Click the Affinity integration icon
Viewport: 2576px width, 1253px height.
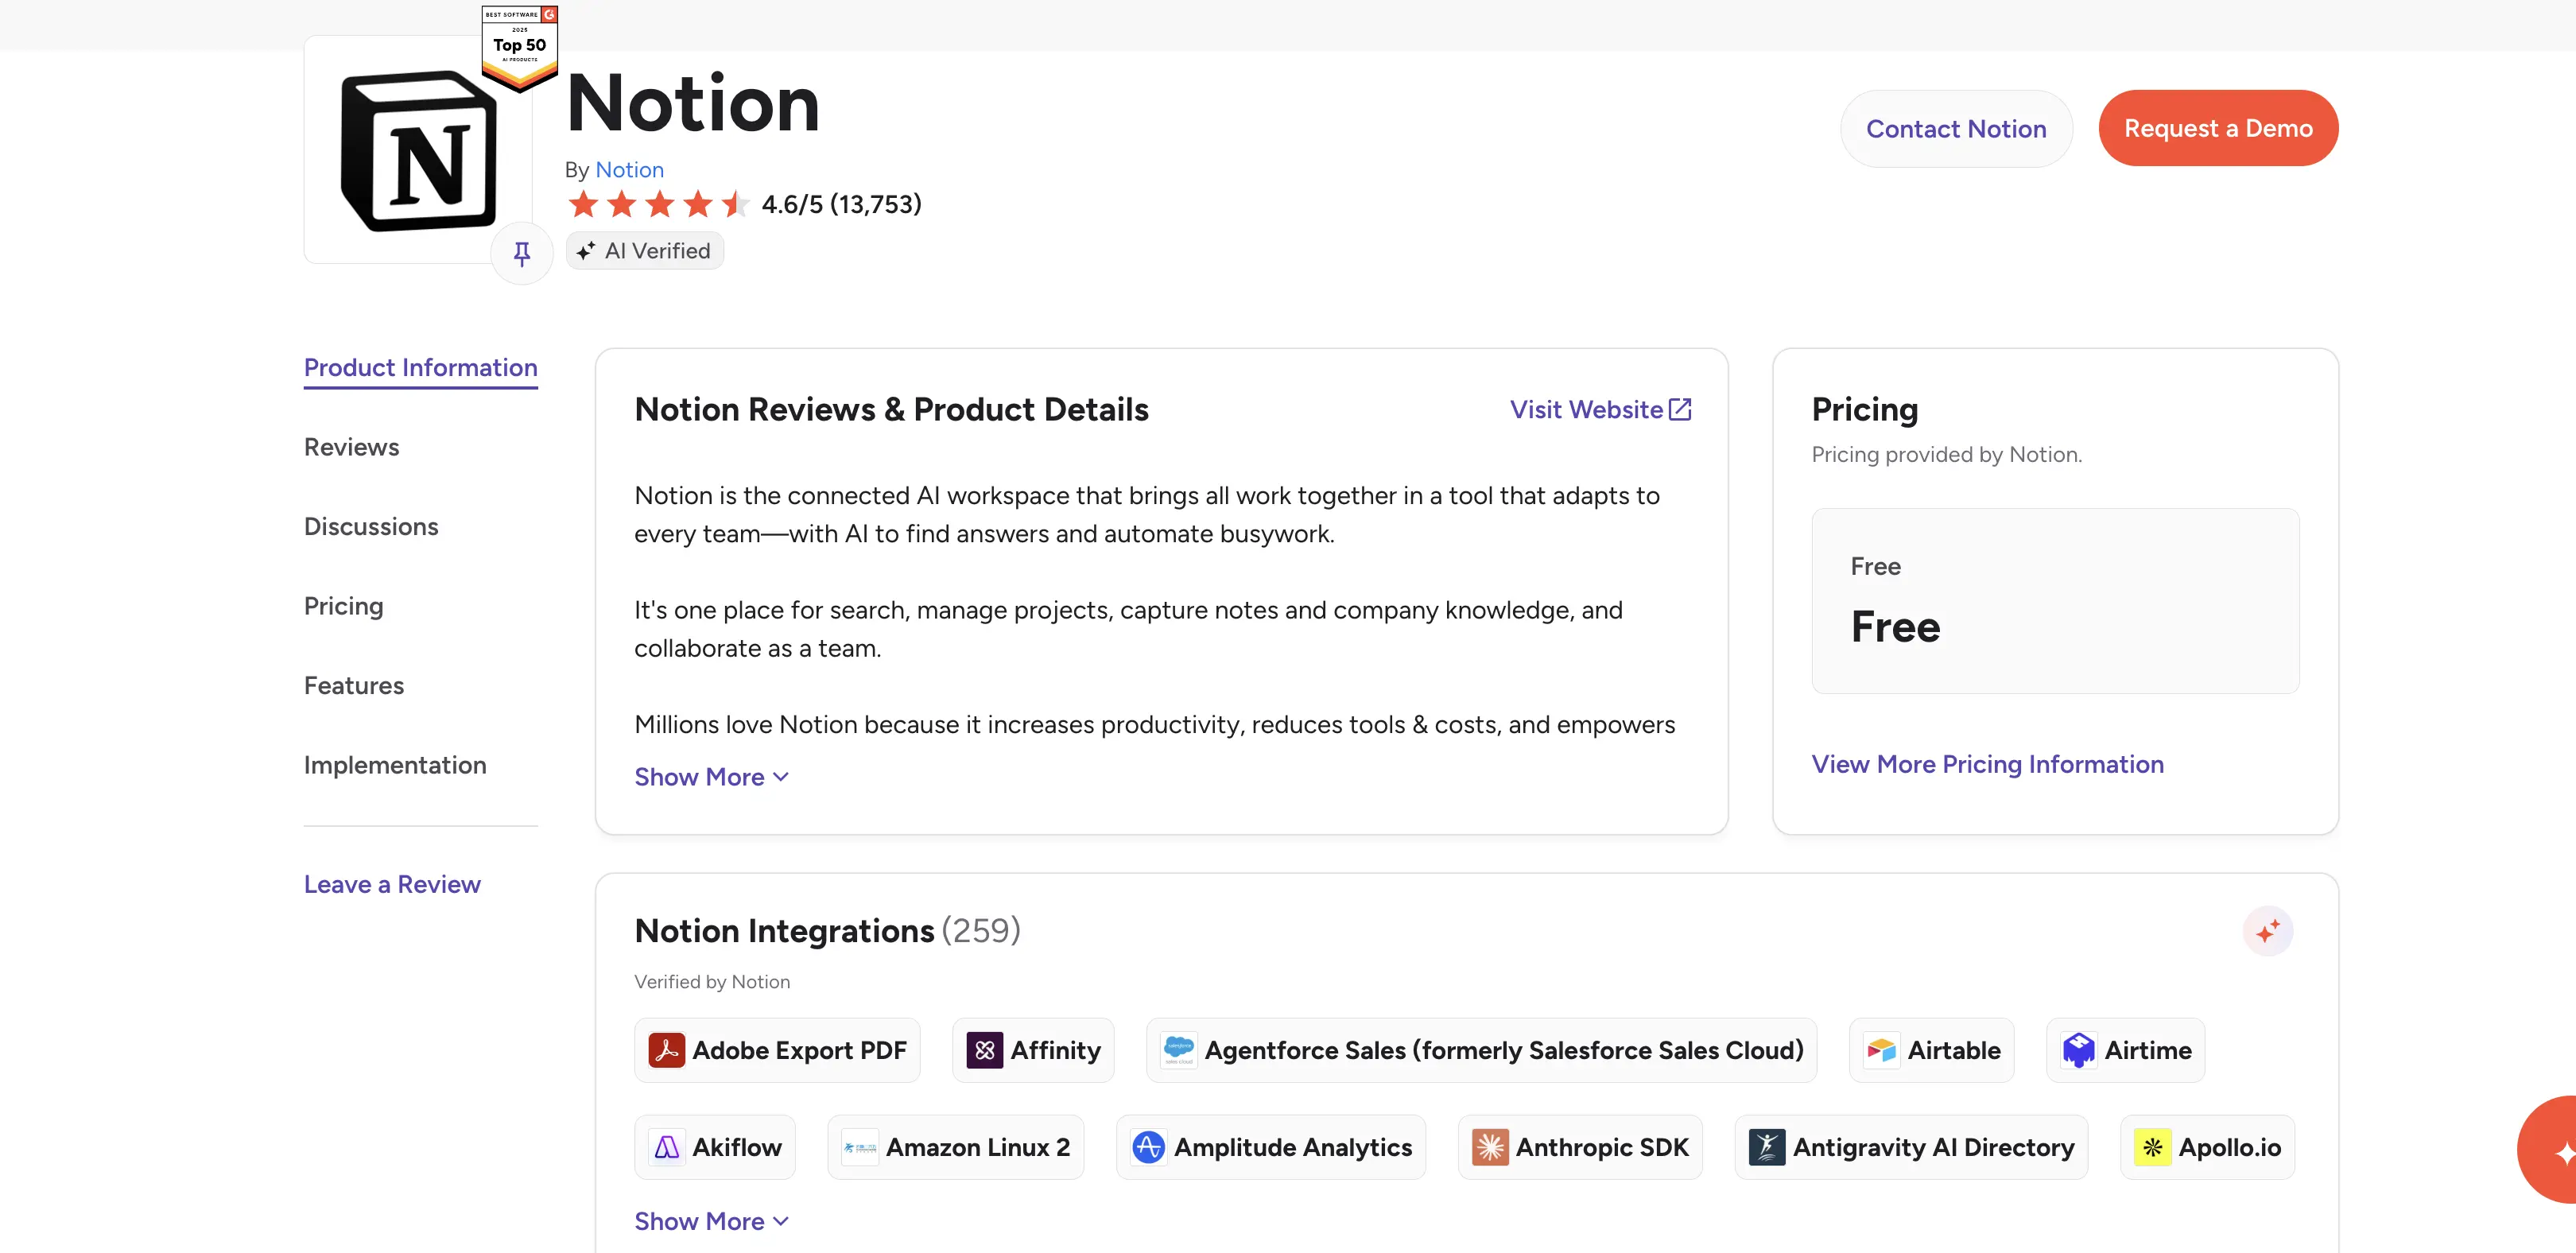pos(985,1050)
